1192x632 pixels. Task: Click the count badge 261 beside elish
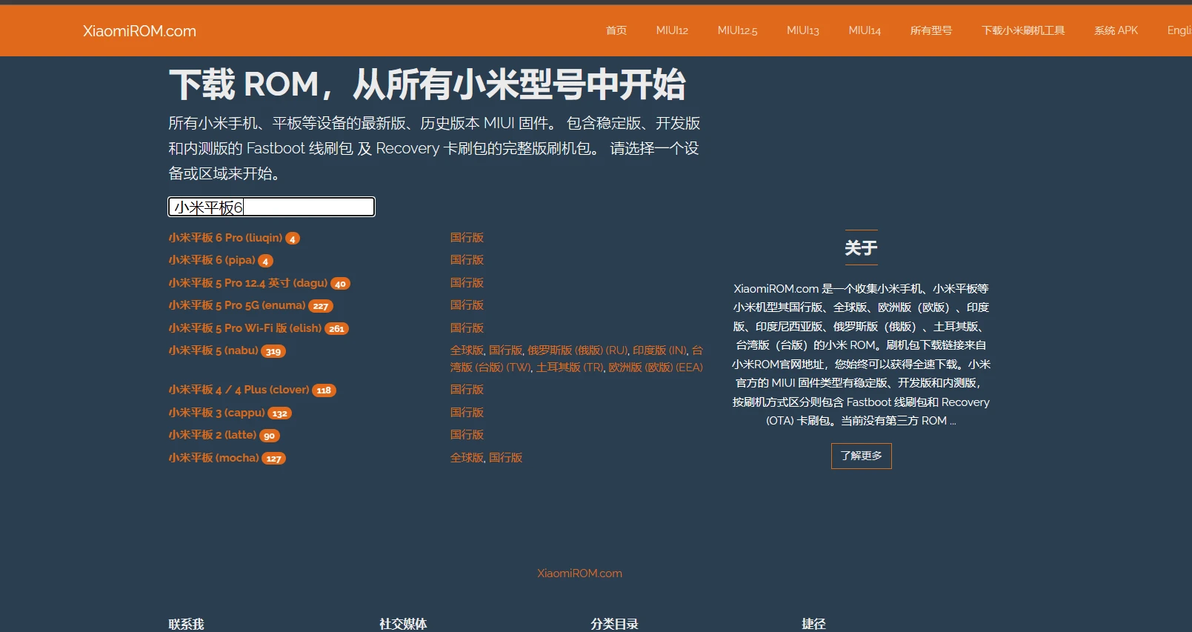tap(337, 329)
